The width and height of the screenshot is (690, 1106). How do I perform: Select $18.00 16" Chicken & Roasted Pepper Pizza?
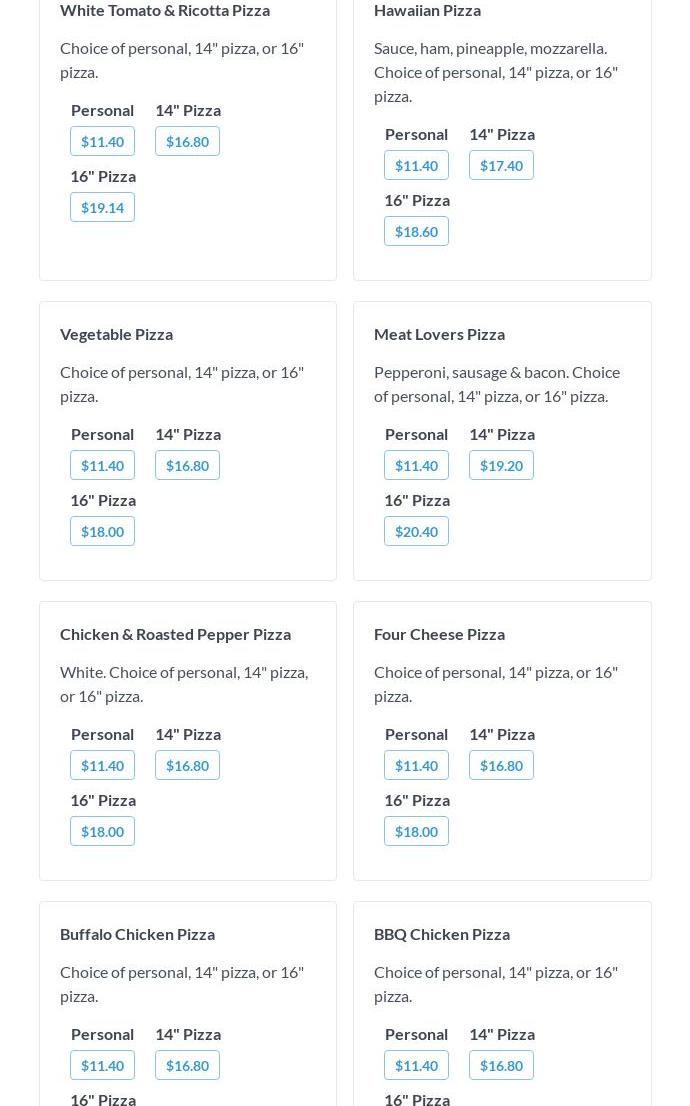tap(102, 831)
